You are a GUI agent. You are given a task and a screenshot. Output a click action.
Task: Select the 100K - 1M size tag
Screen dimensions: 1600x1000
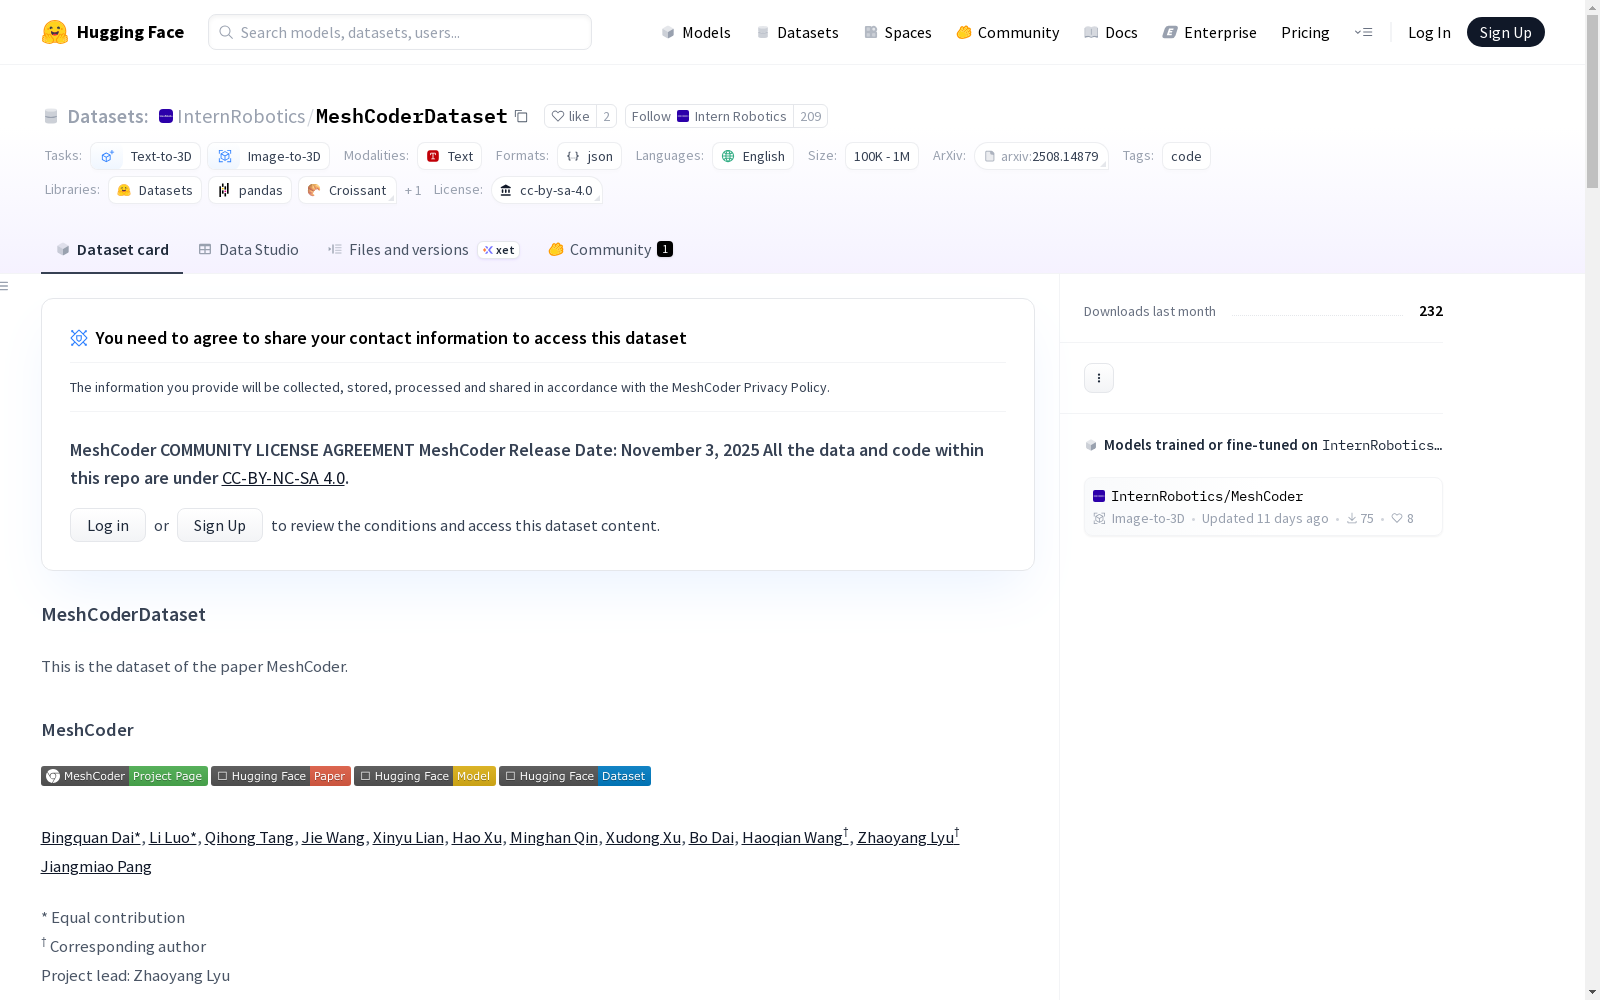click(x=882, y=156)
